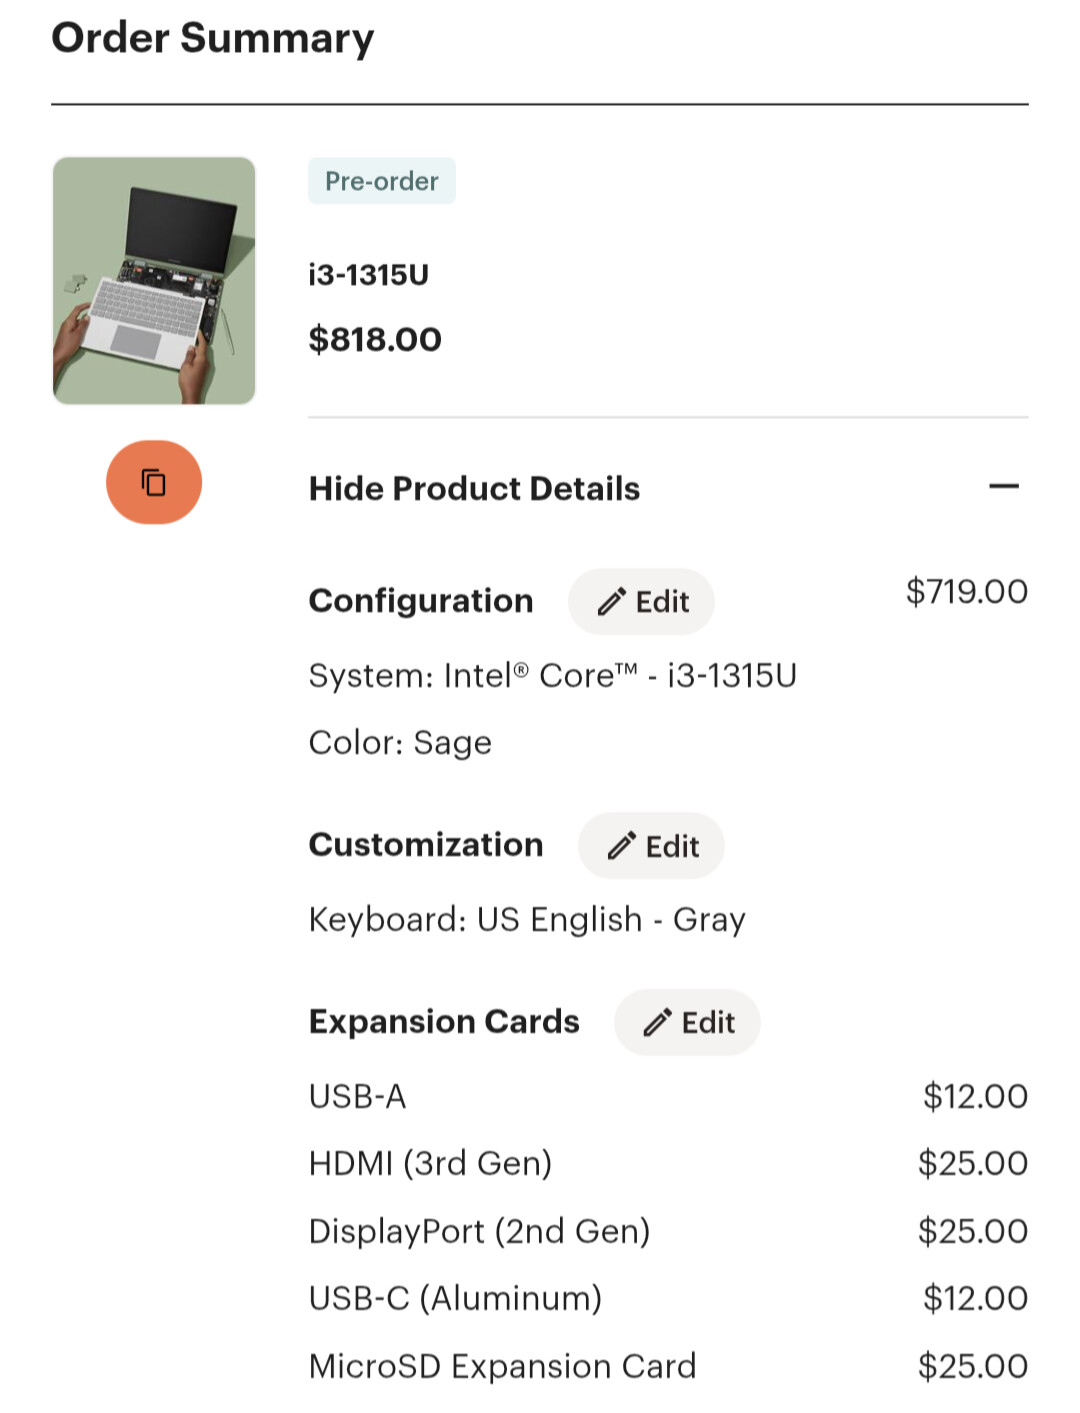Click the MicroSD Expansion Card row
Screen dimensions: 1080x1413
coord(668,1366)
